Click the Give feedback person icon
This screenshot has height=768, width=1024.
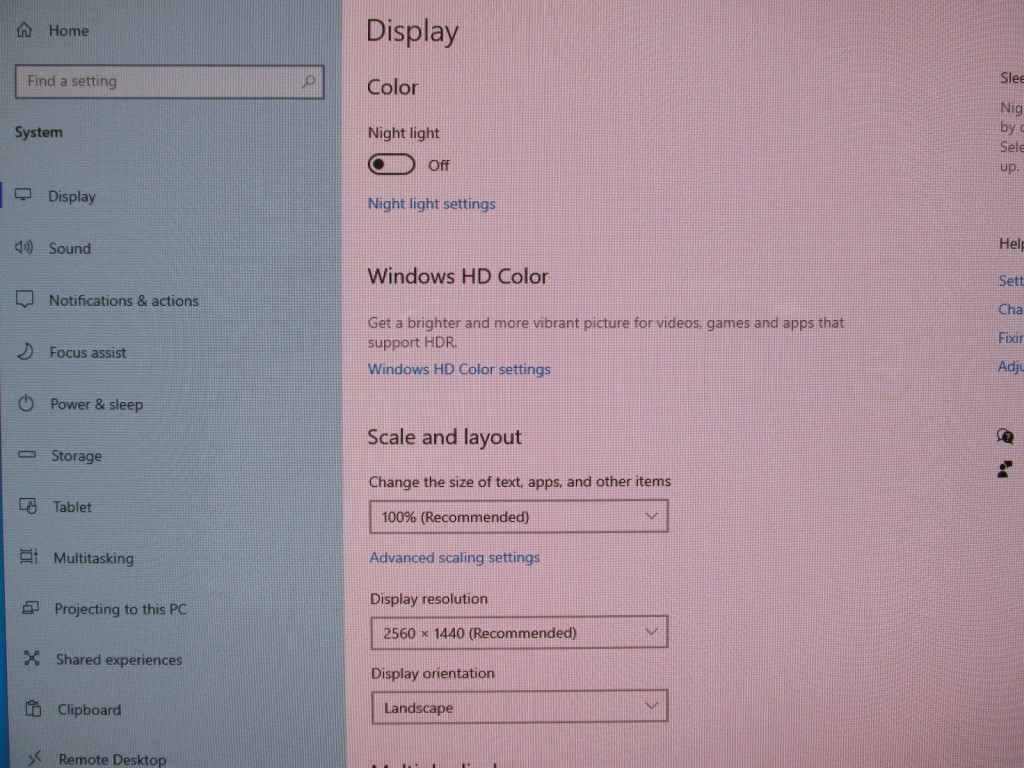point(1004,469)
